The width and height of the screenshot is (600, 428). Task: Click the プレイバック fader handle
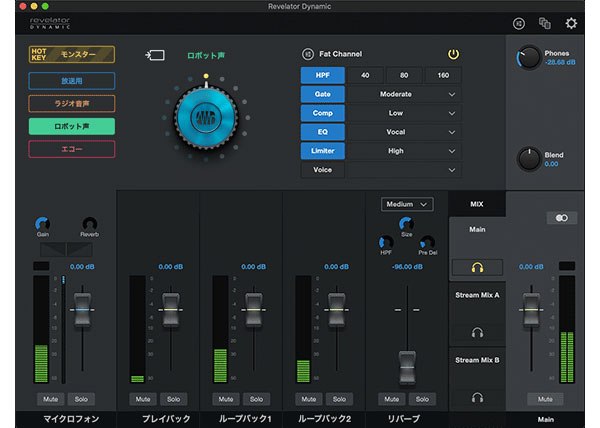[171, 309]
